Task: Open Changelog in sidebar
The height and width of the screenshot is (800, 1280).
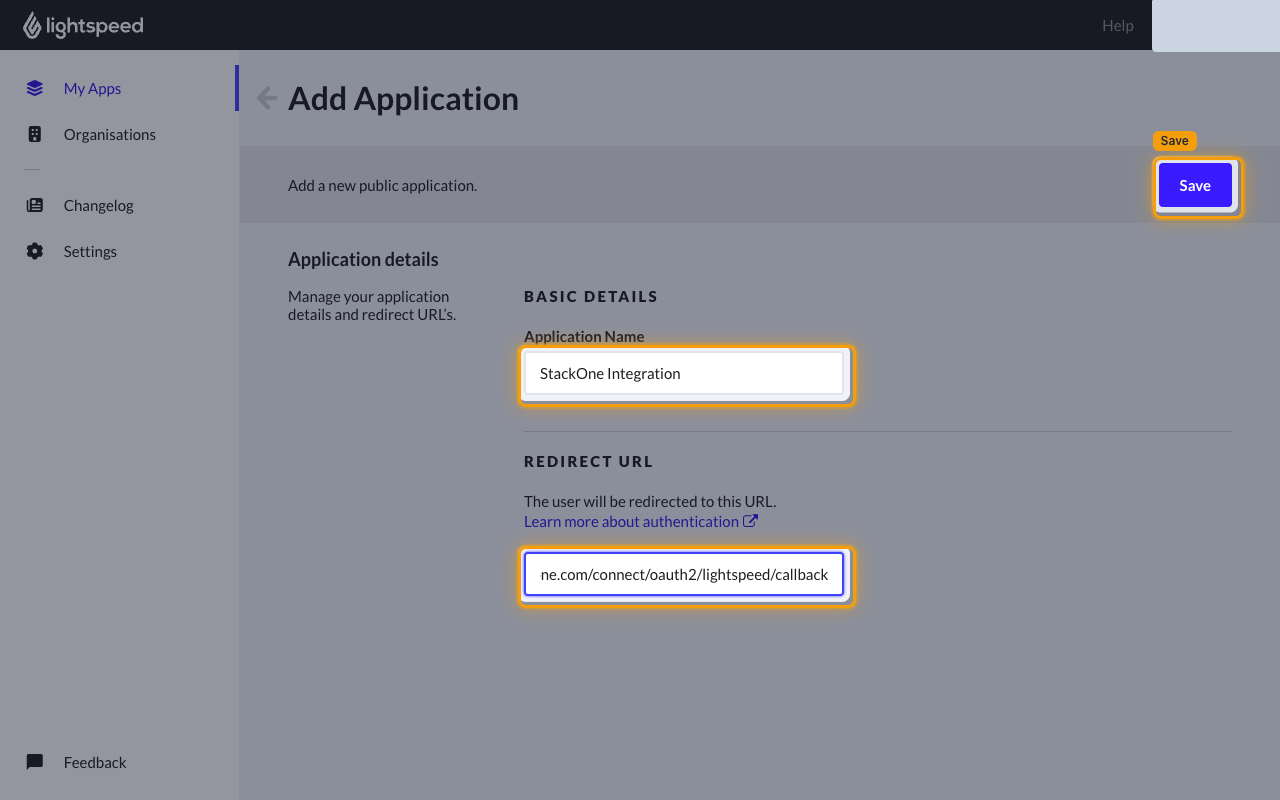Action: tap(98, 205)
